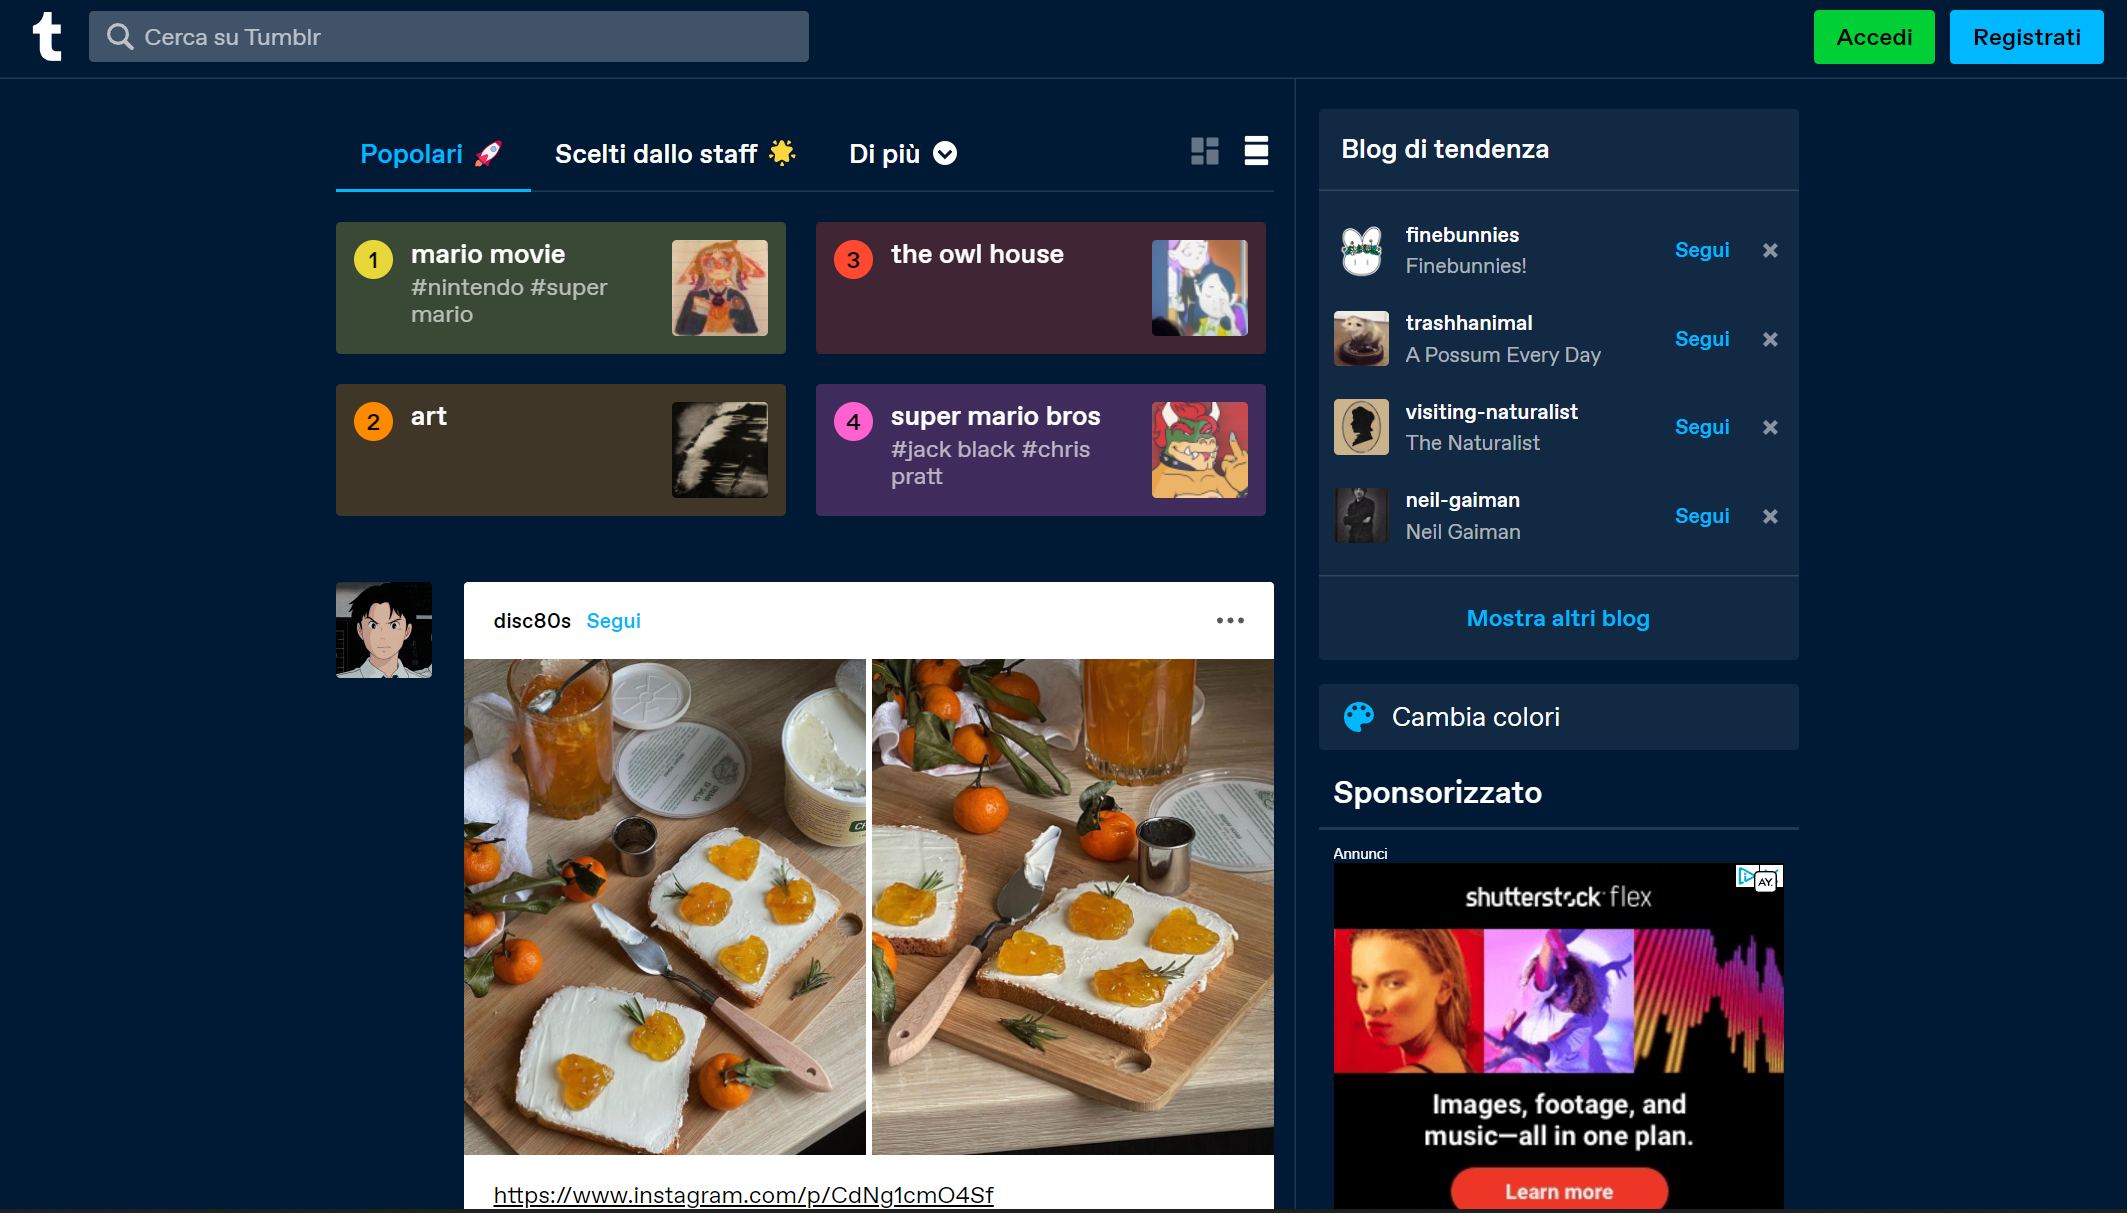Follow disc80s with the Segui link
2127x1213 pixels.
click(613, 620)
